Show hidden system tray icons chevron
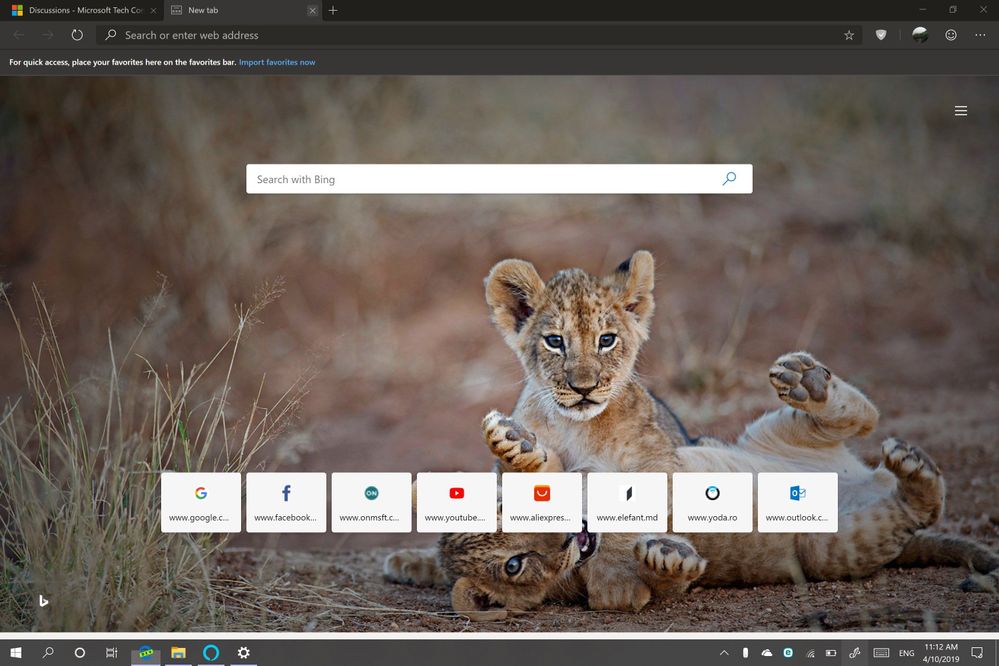 click(724, 653)
